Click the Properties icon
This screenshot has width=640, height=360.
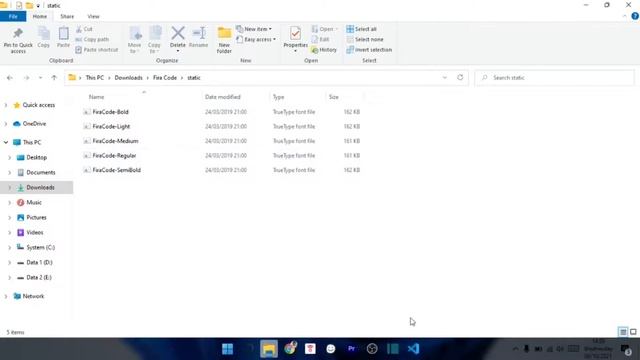[296, 33]
